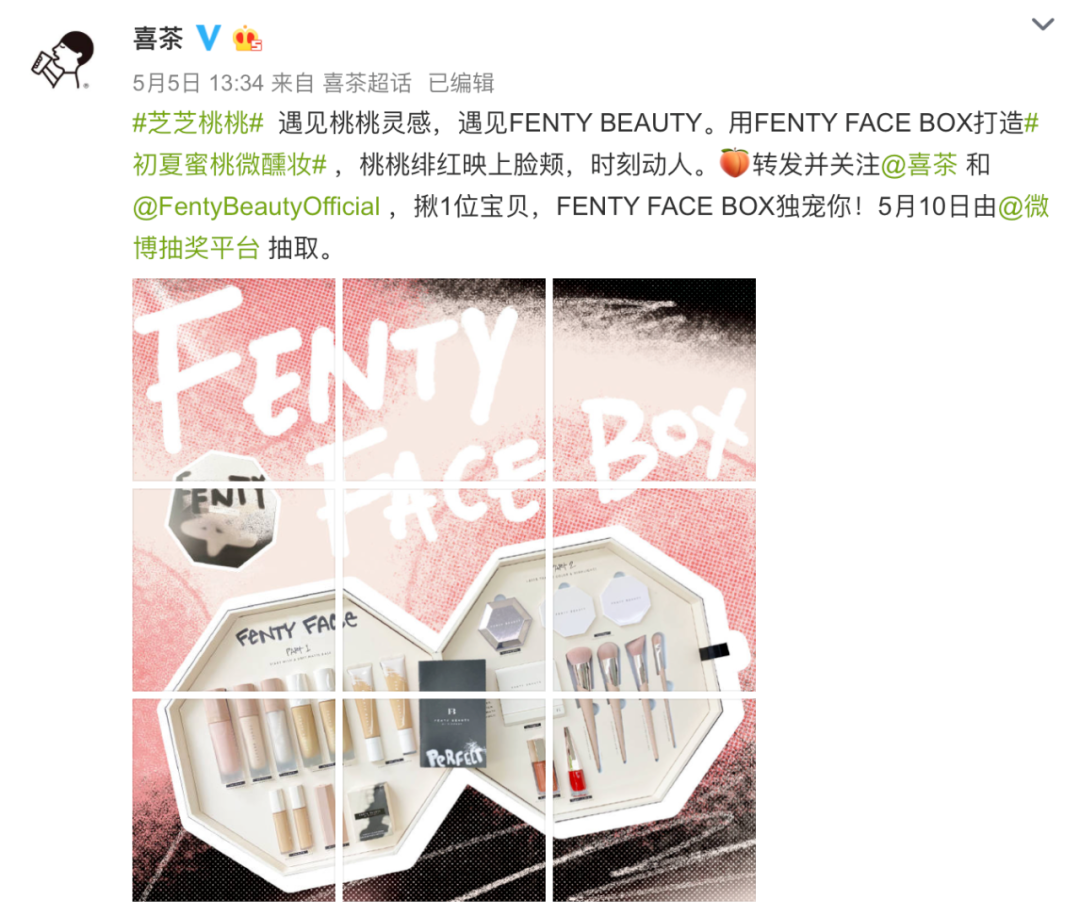Open the center image tile showing FACE lettering
The image size is (1080, 911).
[x=444, y=590]
